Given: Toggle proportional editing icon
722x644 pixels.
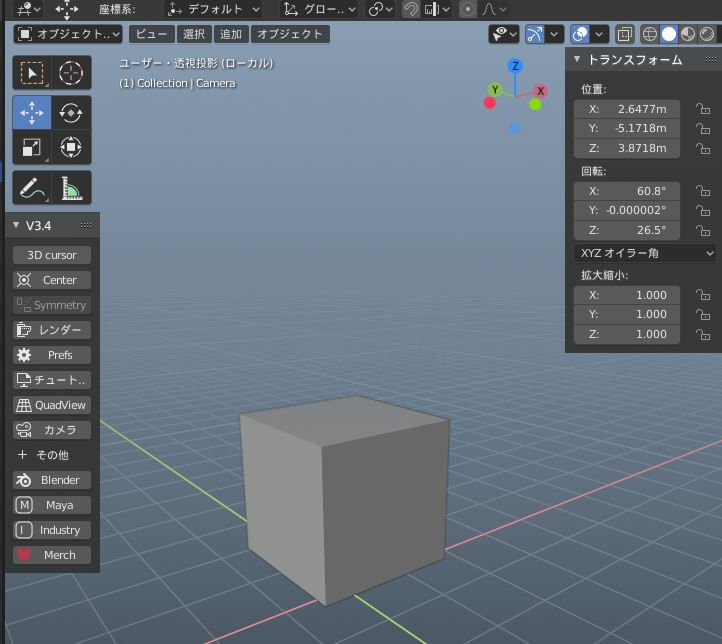Looking at the screenshot, I should tap(467, 9).
